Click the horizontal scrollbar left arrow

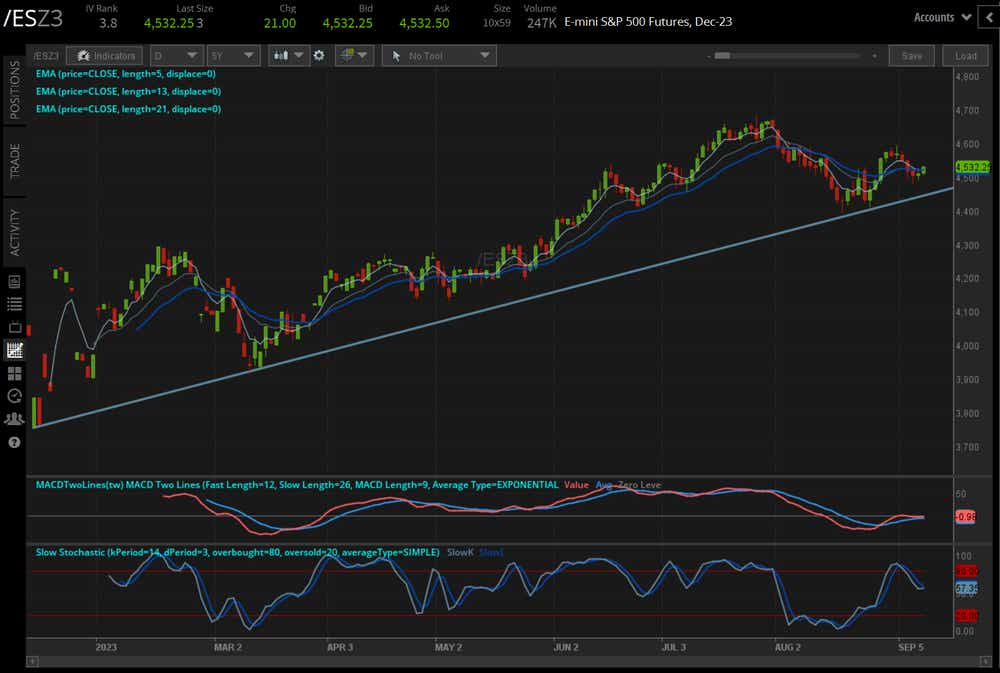pyautogui.click(x=32, y=662)
